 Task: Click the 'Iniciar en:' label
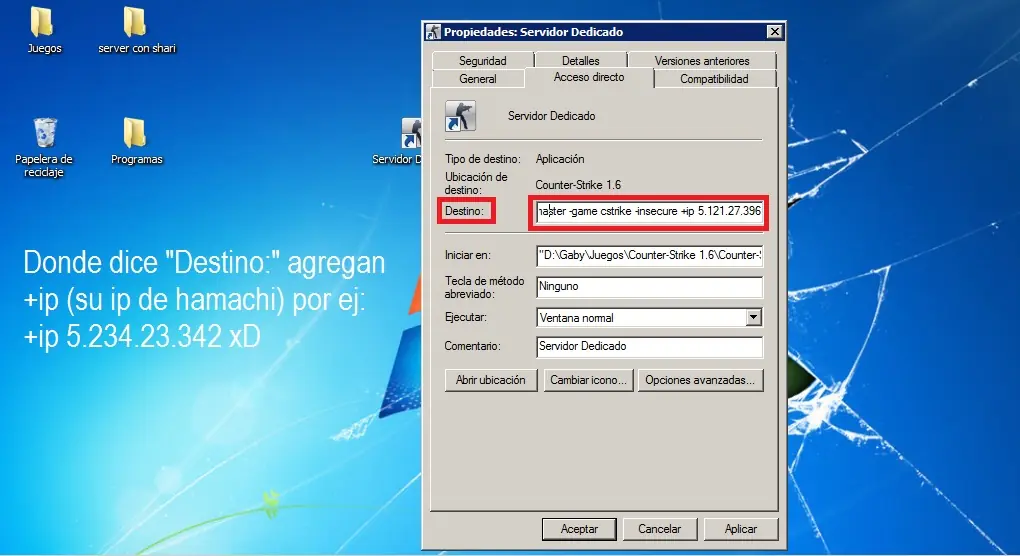click(x=468, y=255)
